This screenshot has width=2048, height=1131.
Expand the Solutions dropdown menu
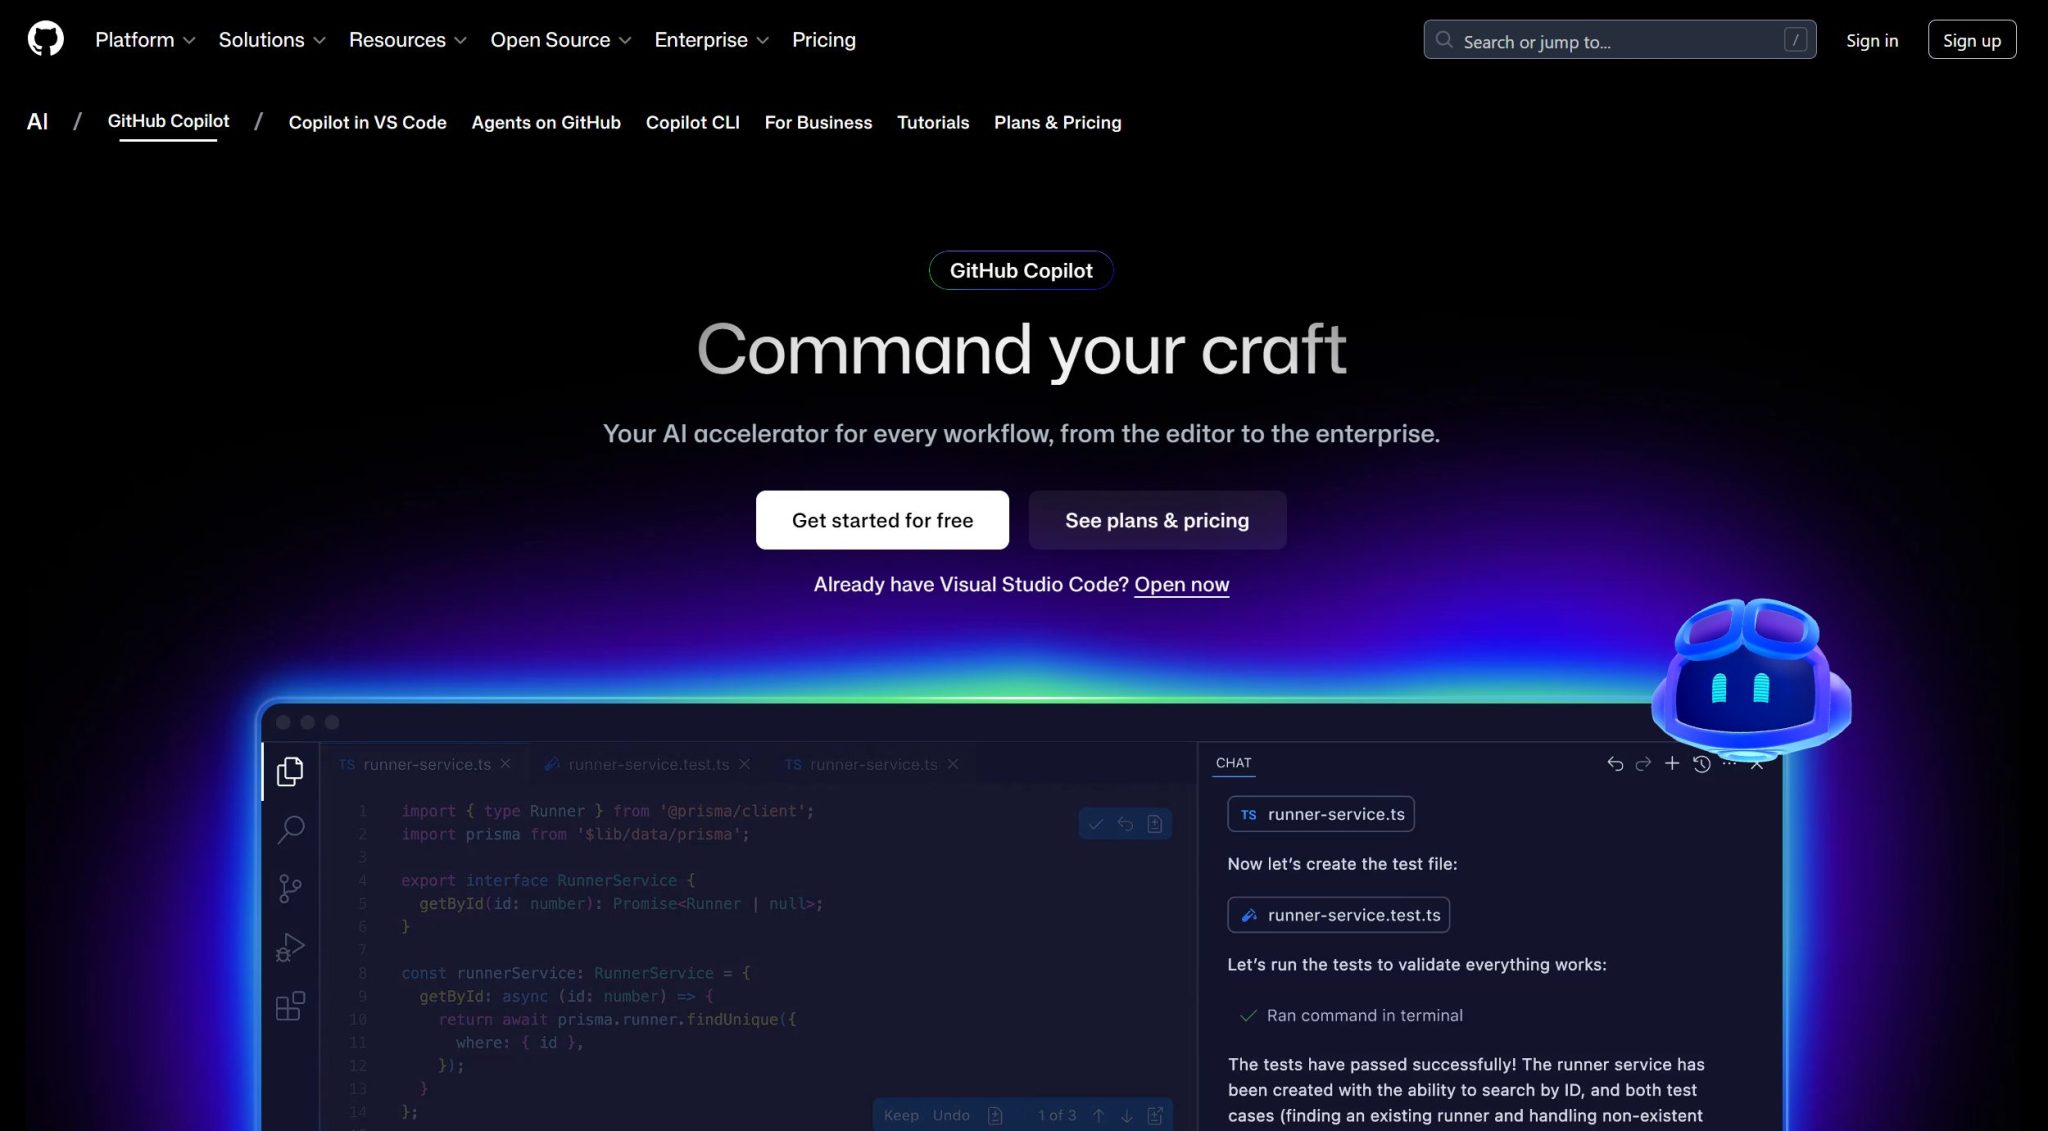coord(272,40)
